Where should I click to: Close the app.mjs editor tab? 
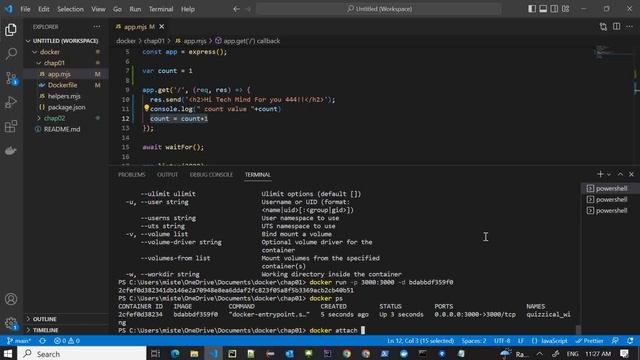[162, 27]
